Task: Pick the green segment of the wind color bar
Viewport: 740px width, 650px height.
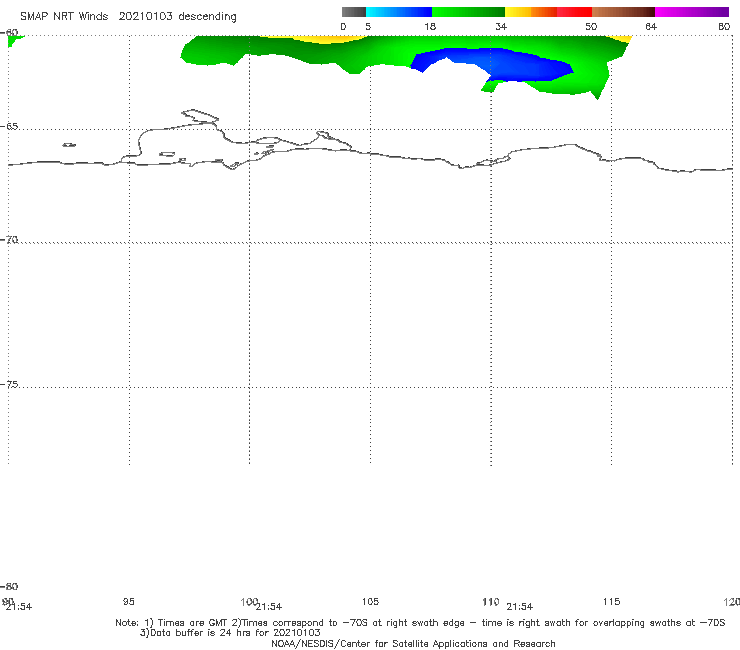Action: 469,12
